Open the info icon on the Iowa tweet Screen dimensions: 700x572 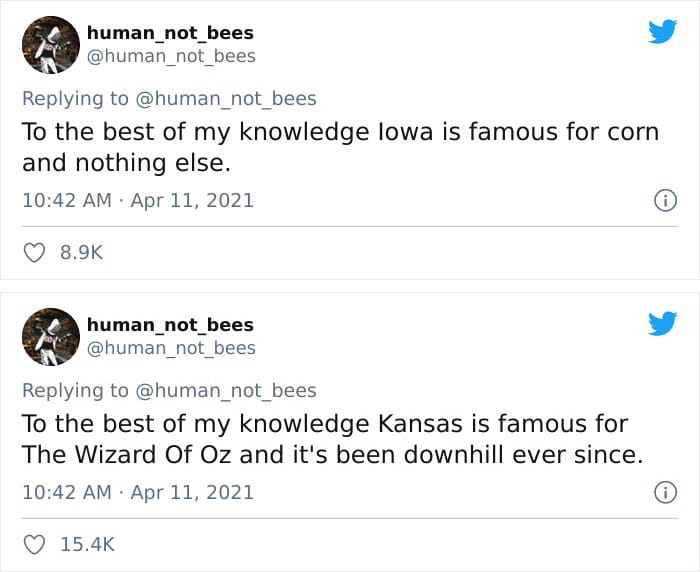(x=662, y=201)
